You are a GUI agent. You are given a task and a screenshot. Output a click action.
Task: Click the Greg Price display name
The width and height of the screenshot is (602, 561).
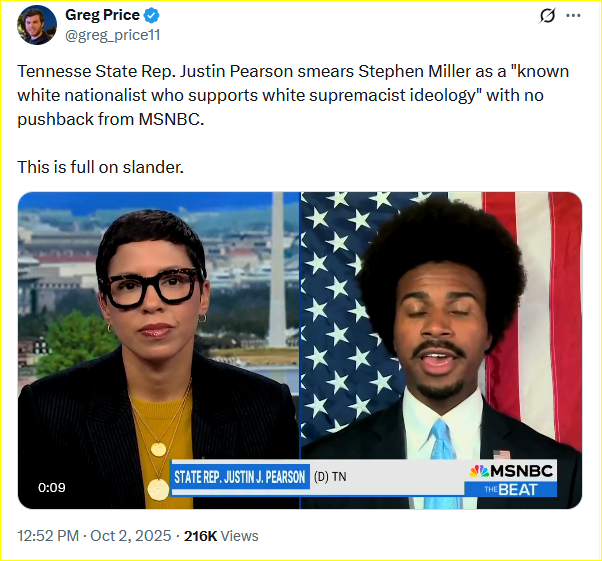tap(103, 15)
